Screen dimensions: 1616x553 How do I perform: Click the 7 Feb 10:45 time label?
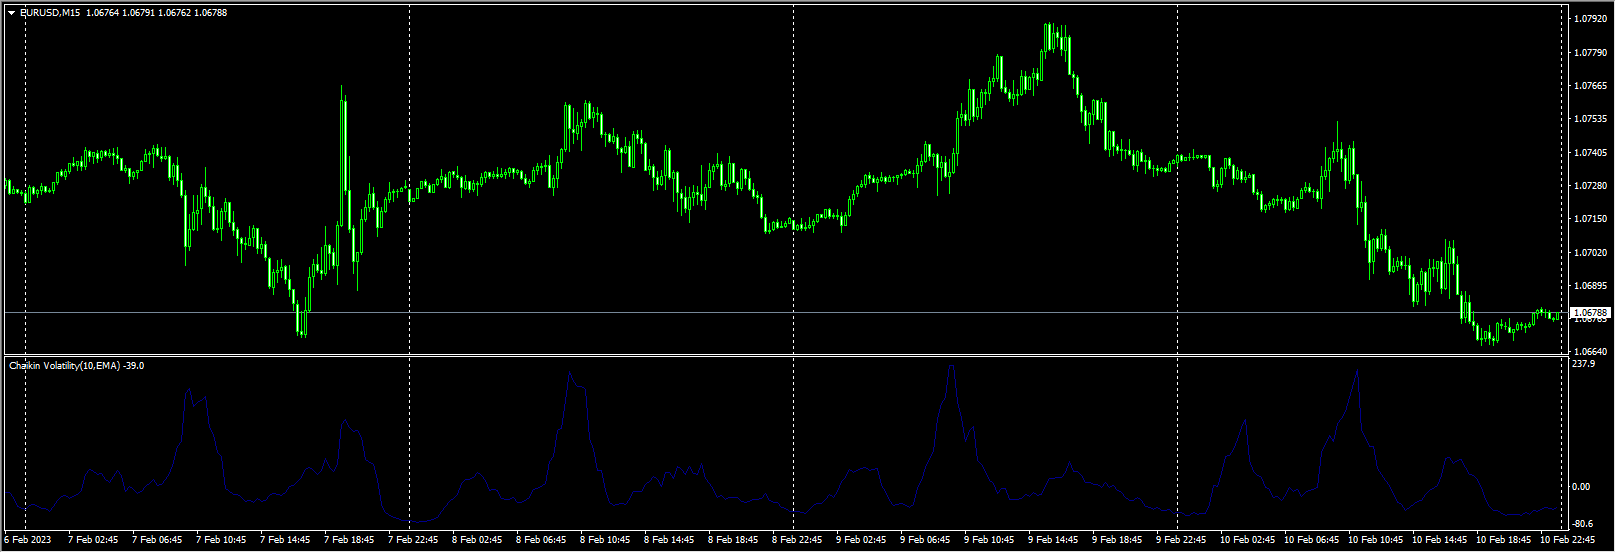pyautogui.click(x=221, y=540)
